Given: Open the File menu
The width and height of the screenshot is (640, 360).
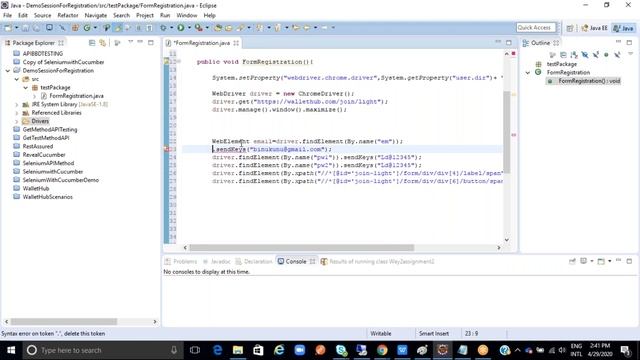Looking at the screenshot, I should point(7,16).
